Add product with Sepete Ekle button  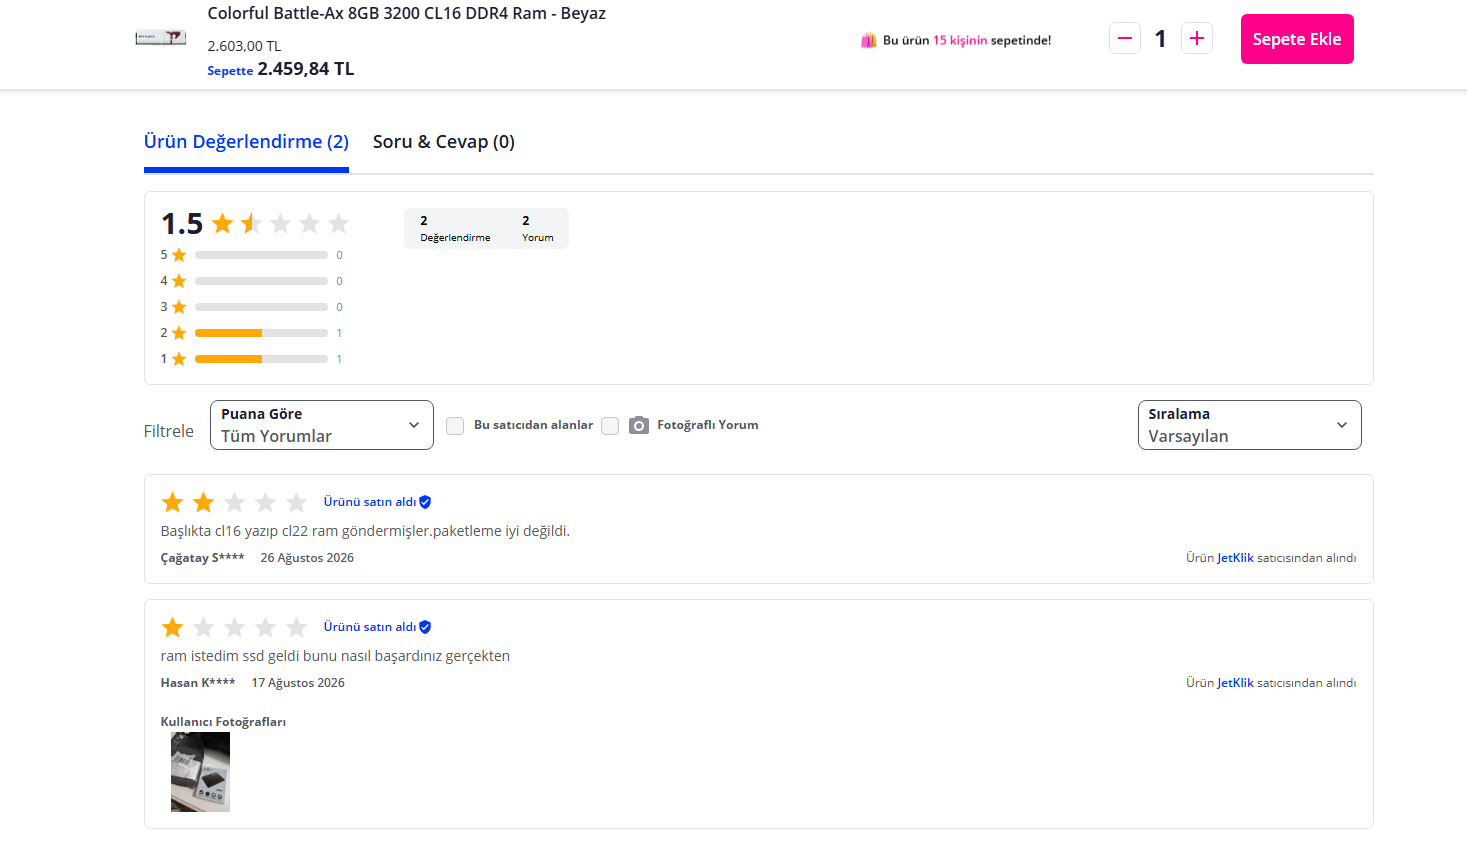(1297, 39)
